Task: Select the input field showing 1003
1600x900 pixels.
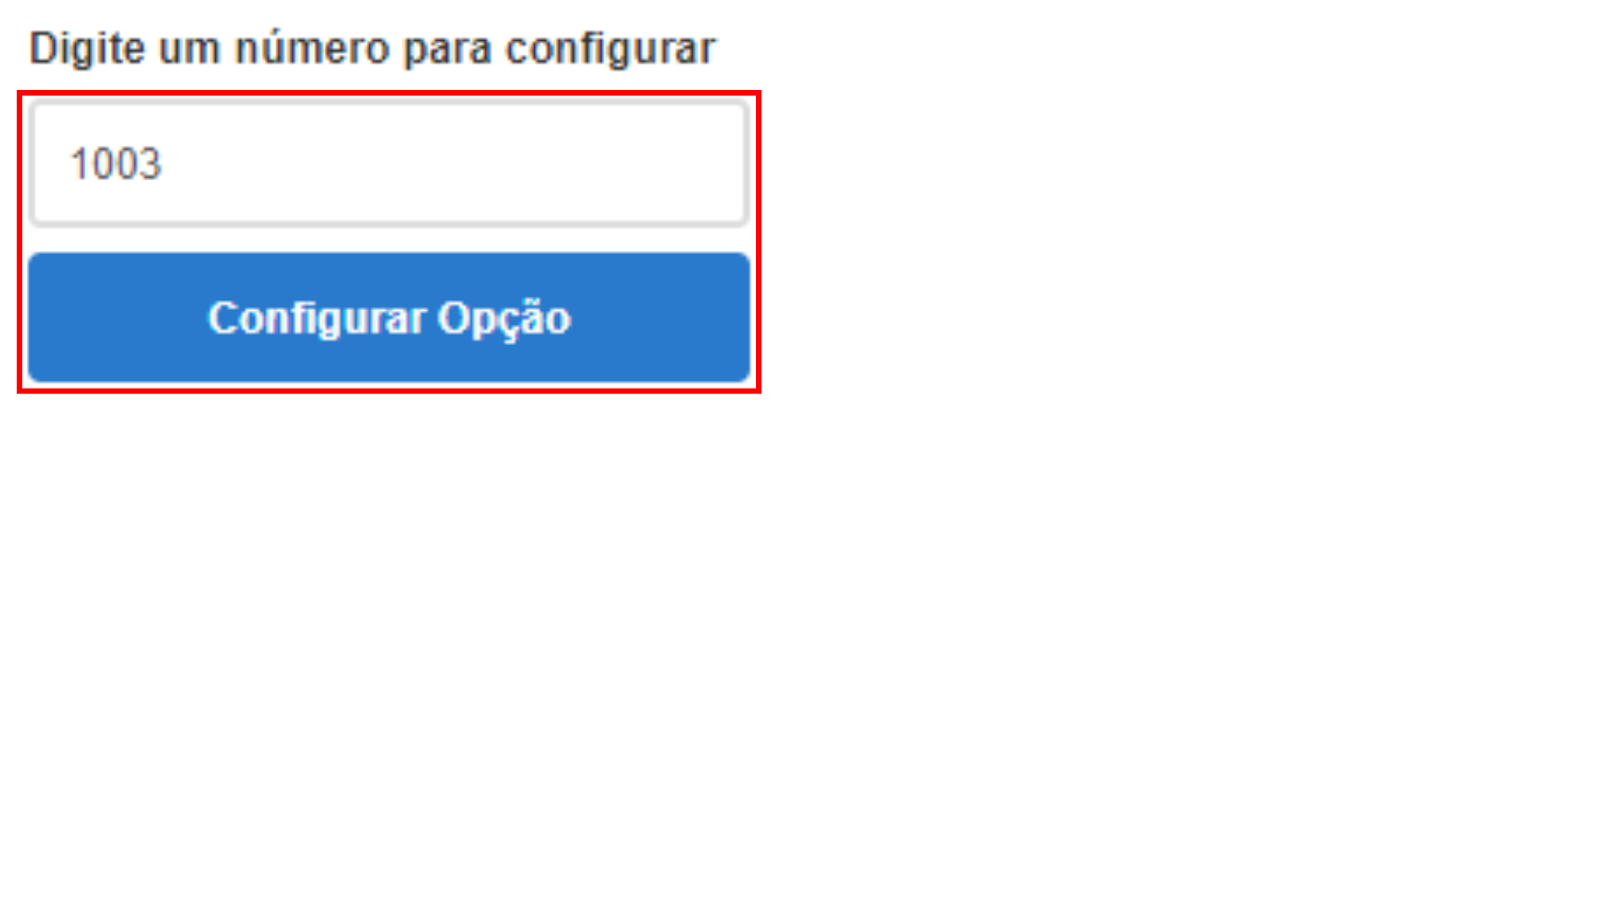Action: (x=389, y=163)
